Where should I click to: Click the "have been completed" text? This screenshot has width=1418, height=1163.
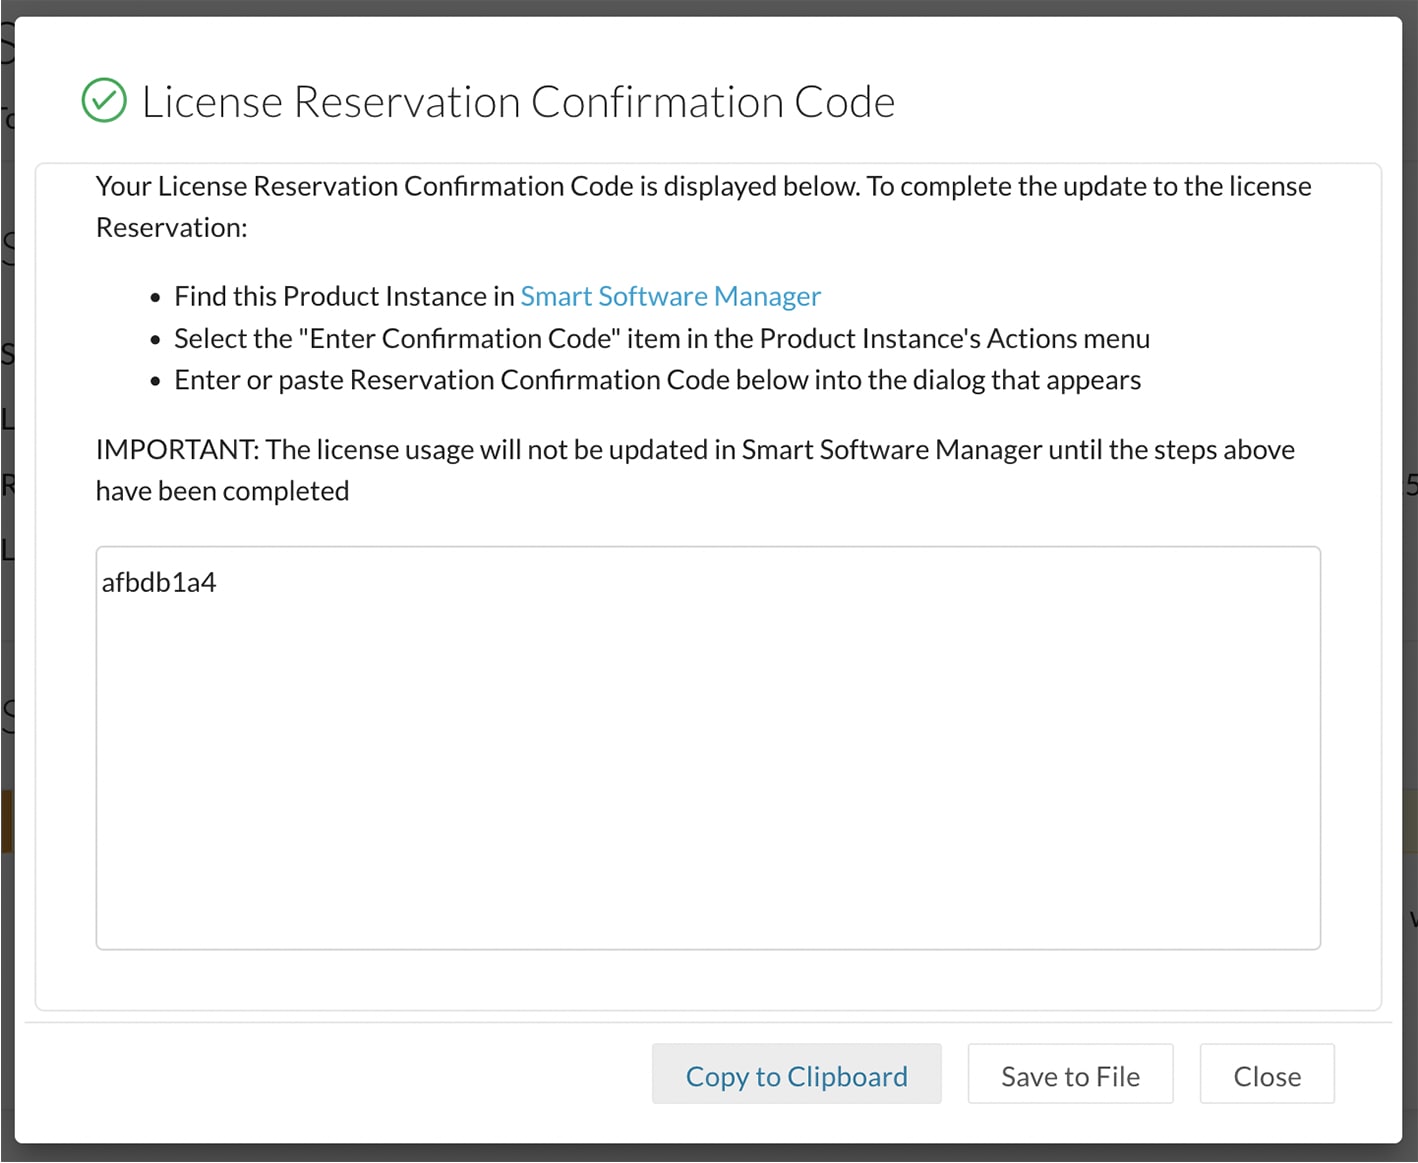point(222,491)
